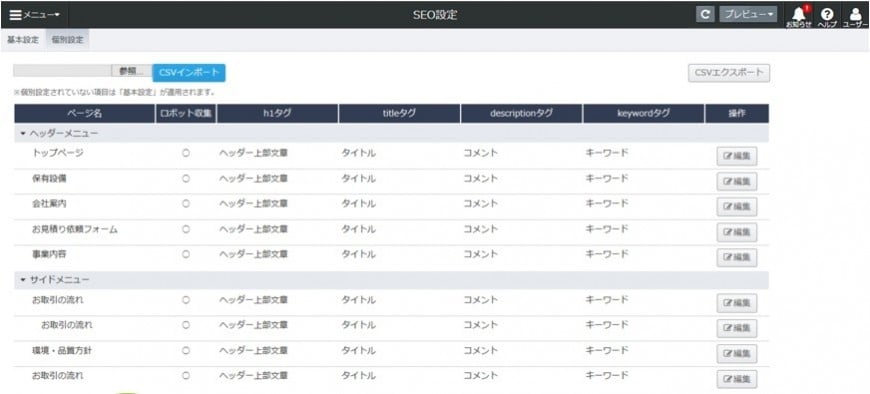The height and width of the screenshot is (394, 870).
Task: Click the 参照... browse button
Action: tap(131, 71)
